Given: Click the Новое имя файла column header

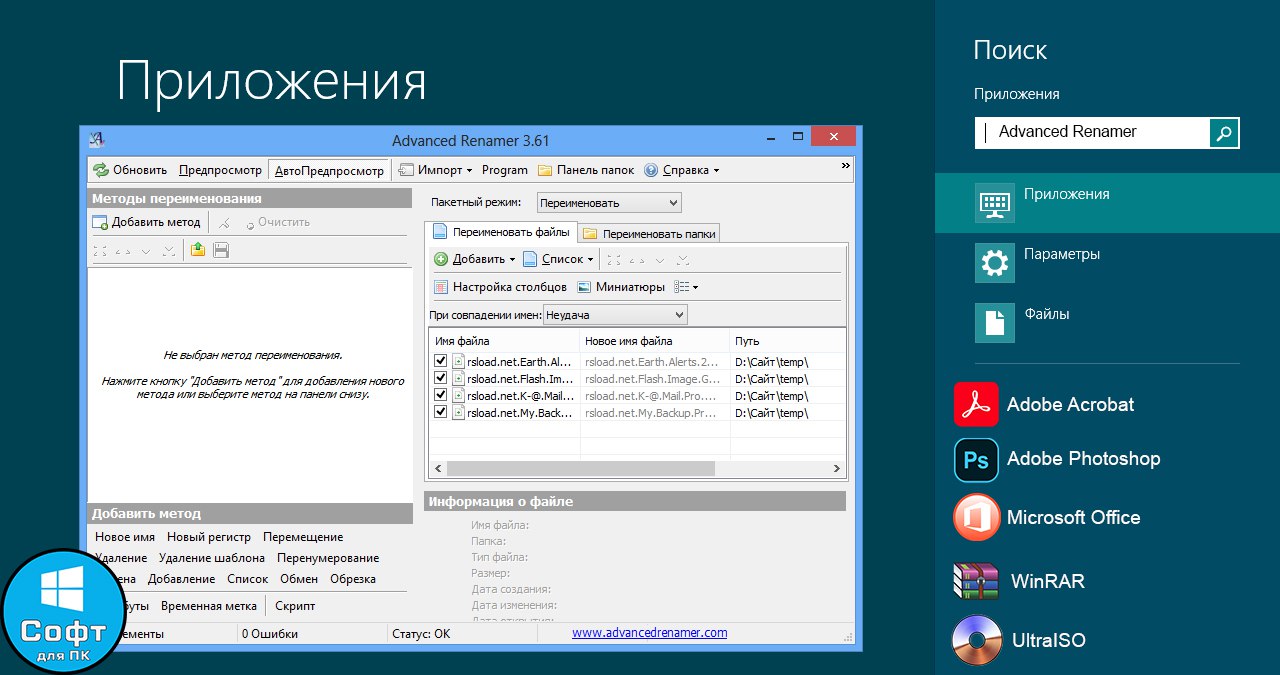Looking at the screenshot, I should pyautogui.click(x=655, y=341).
